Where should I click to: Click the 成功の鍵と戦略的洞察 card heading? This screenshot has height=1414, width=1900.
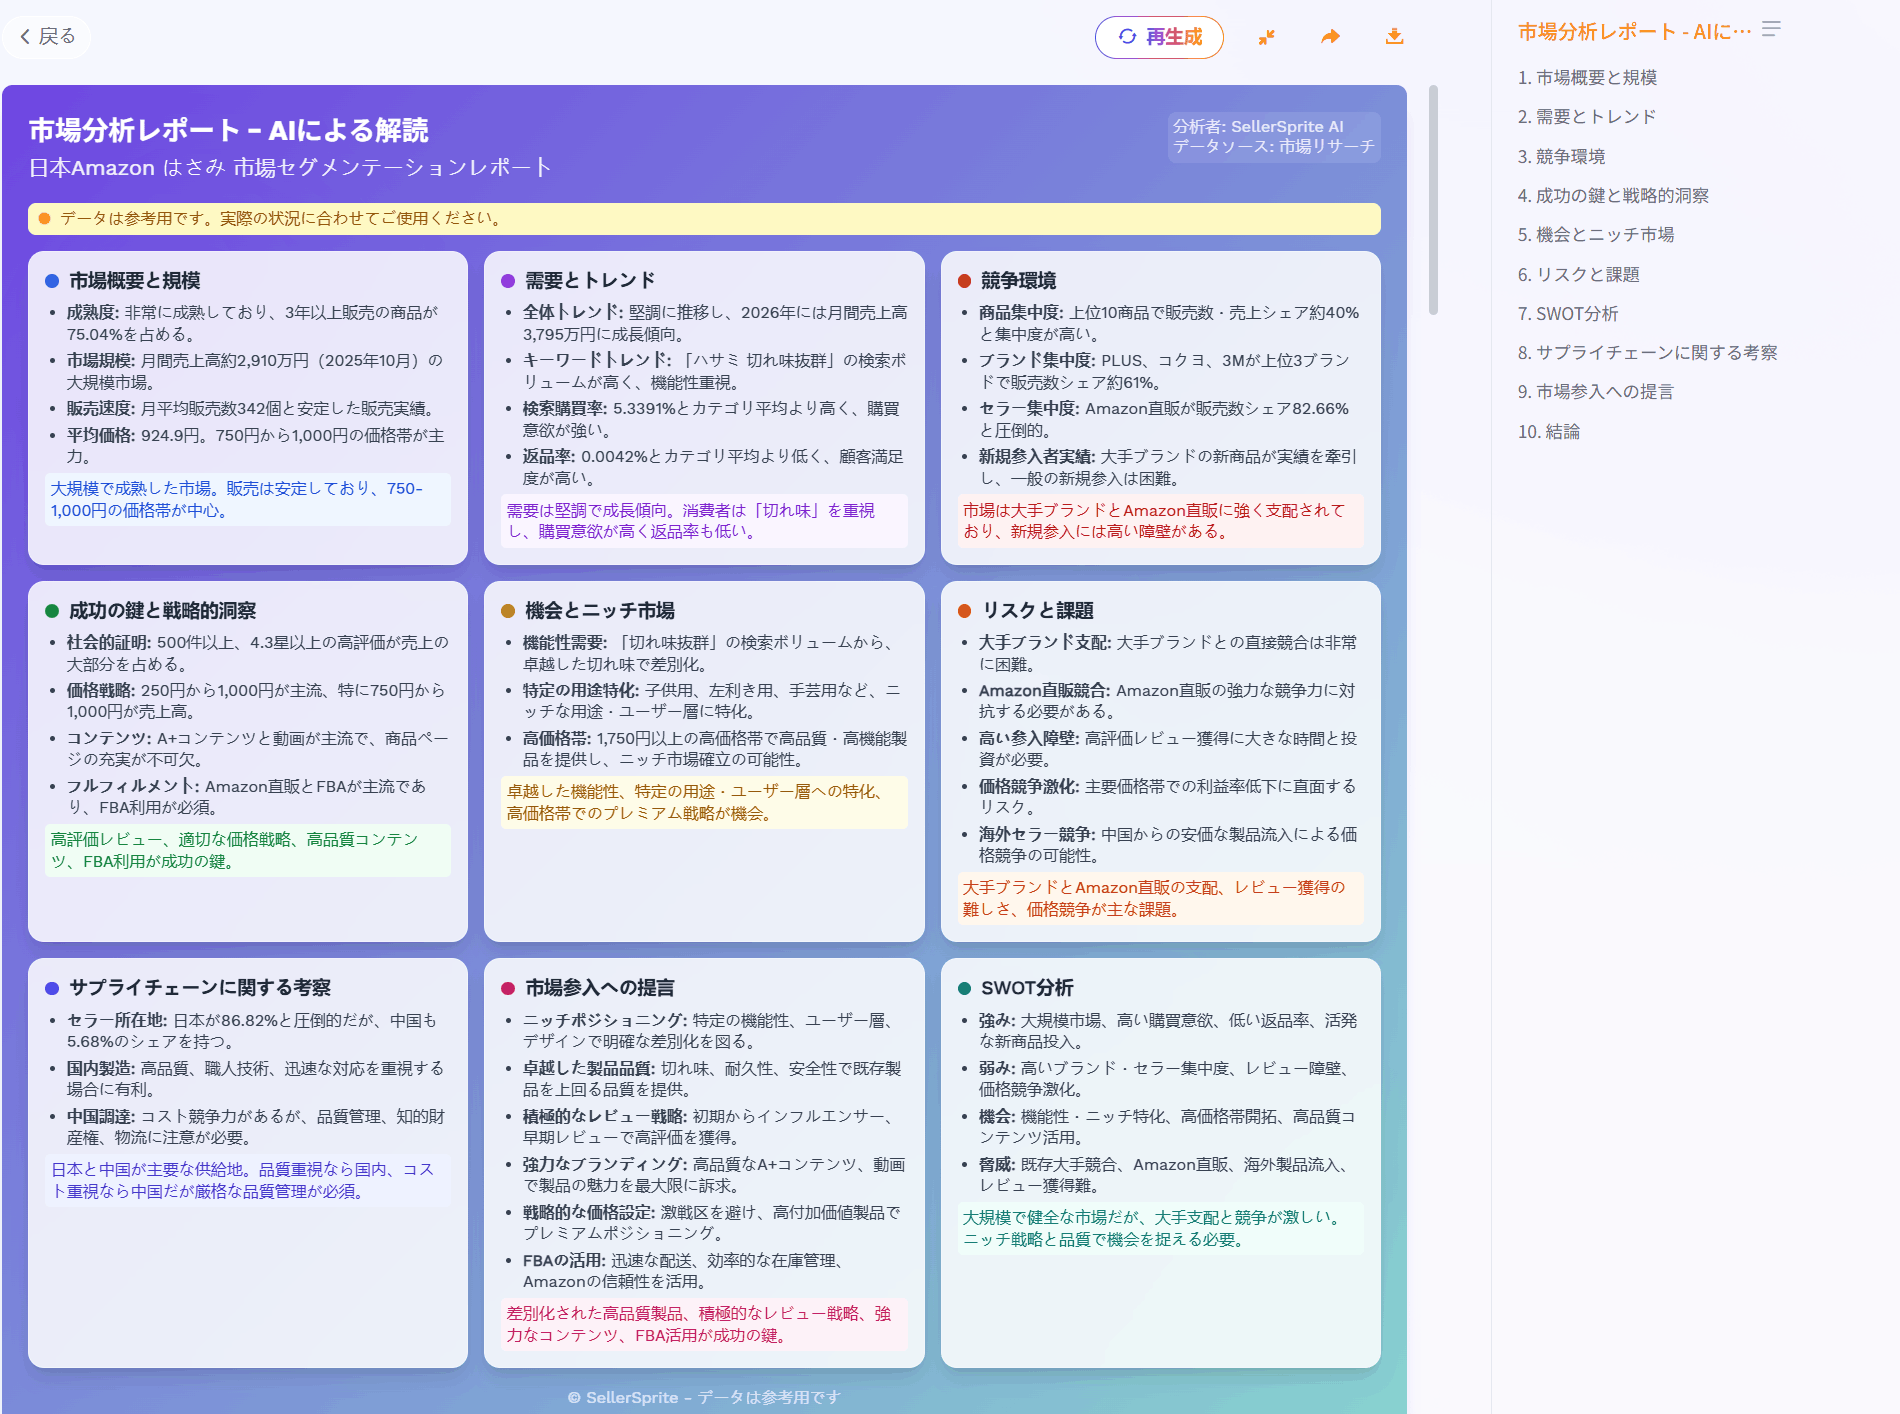(162, 611)
